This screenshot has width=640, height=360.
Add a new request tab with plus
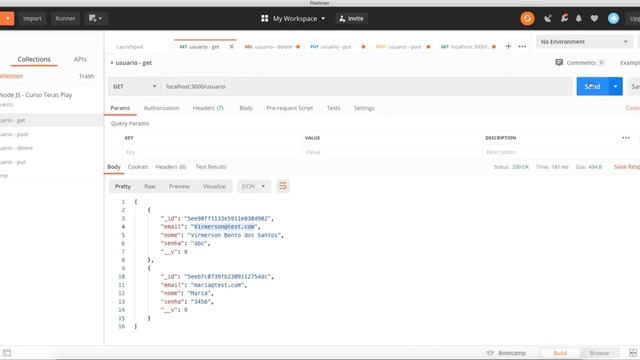tap(508, 47)
